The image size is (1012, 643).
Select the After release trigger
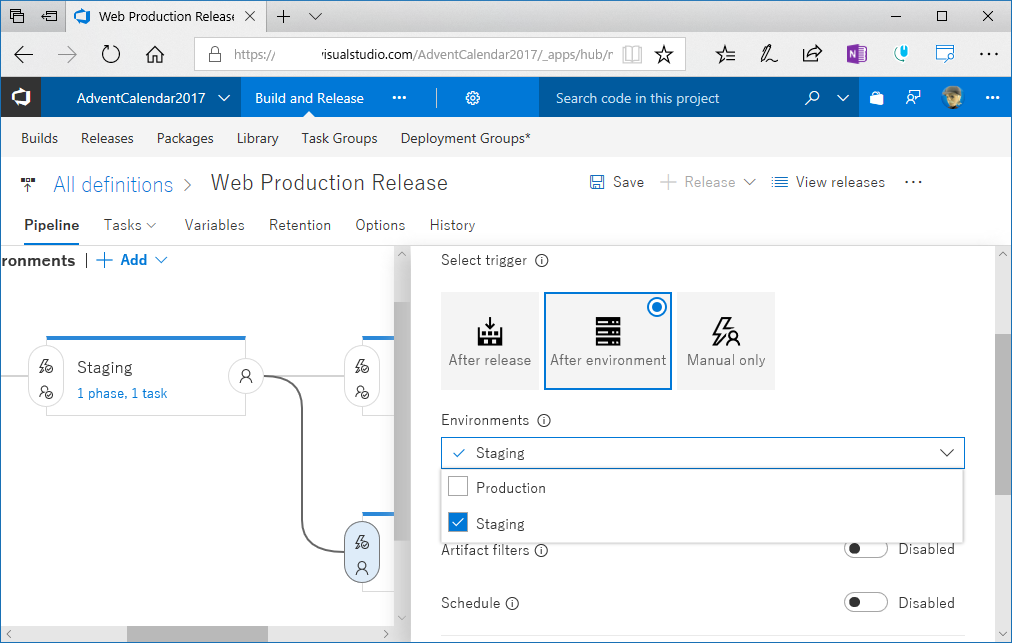490,341
